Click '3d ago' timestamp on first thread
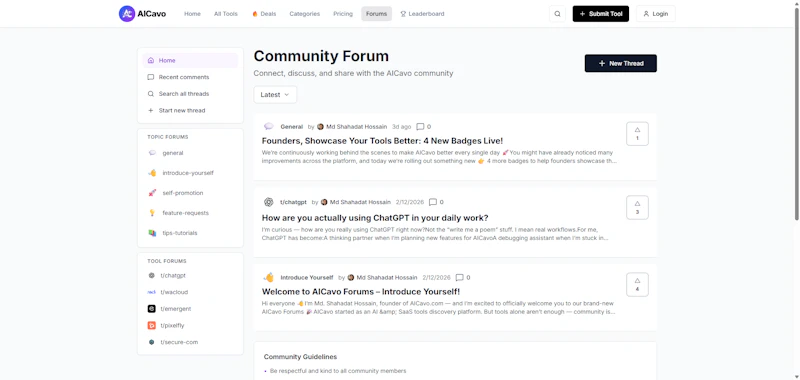 click(402, 126)
